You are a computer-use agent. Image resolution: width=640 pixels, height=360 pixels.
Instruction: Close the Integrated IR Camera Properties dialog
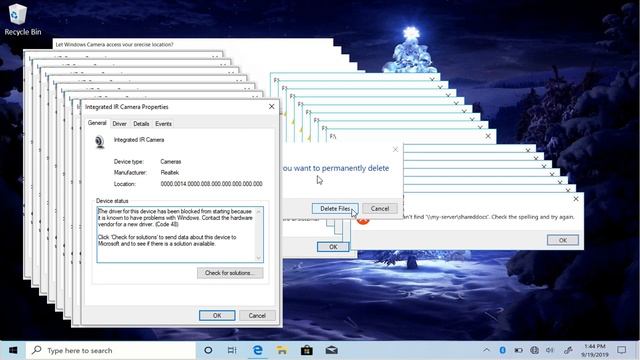pos(271,107)
